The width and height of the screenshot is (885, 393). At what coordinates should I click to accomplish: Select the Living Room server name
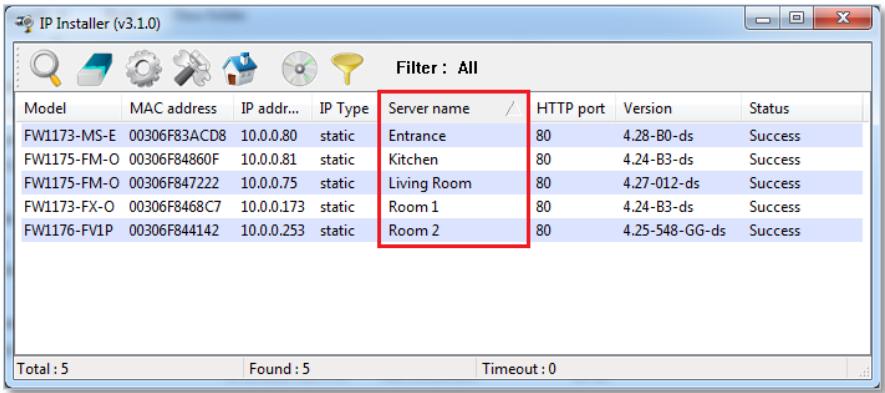[430, 184]
